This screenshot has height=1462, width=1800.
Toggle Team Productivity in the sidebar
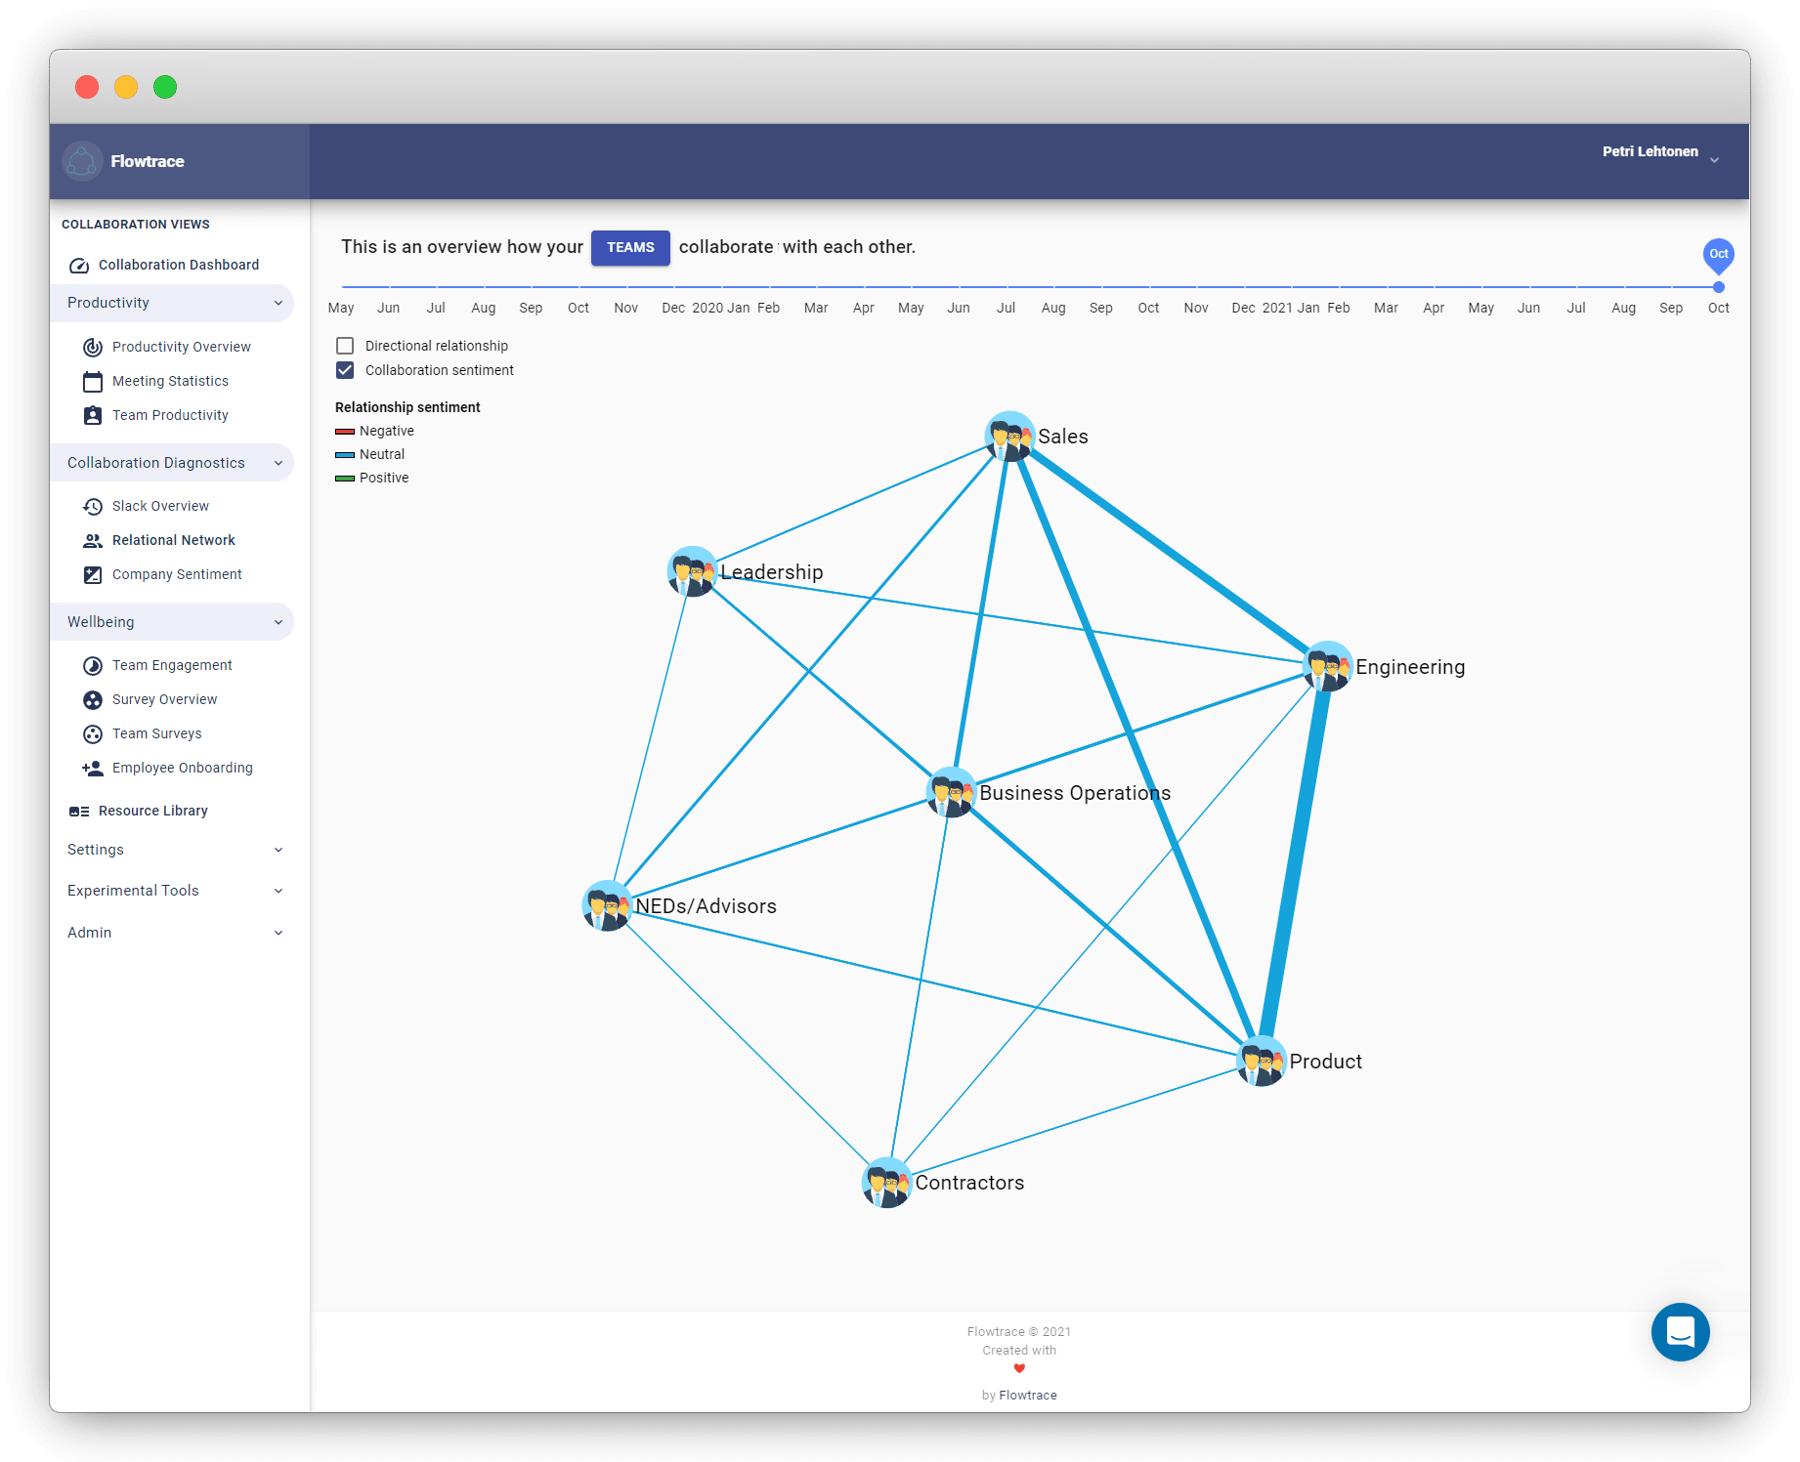170,415
